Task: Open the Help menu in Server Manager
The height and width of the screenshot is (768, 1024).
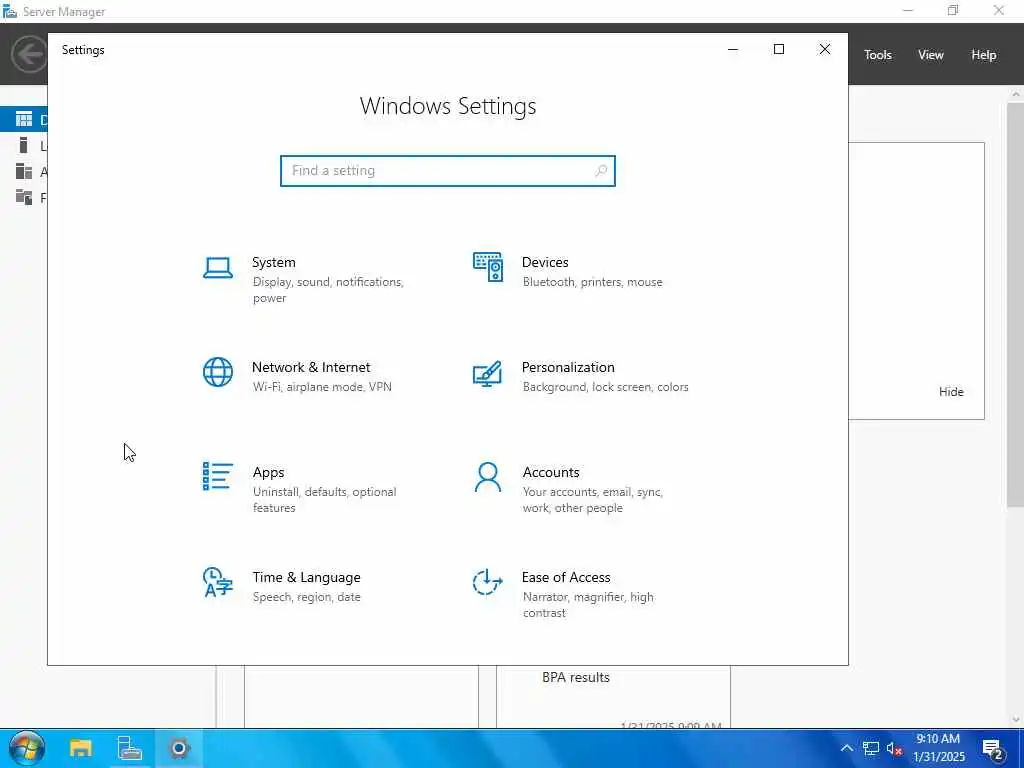Action: point(984,55)
